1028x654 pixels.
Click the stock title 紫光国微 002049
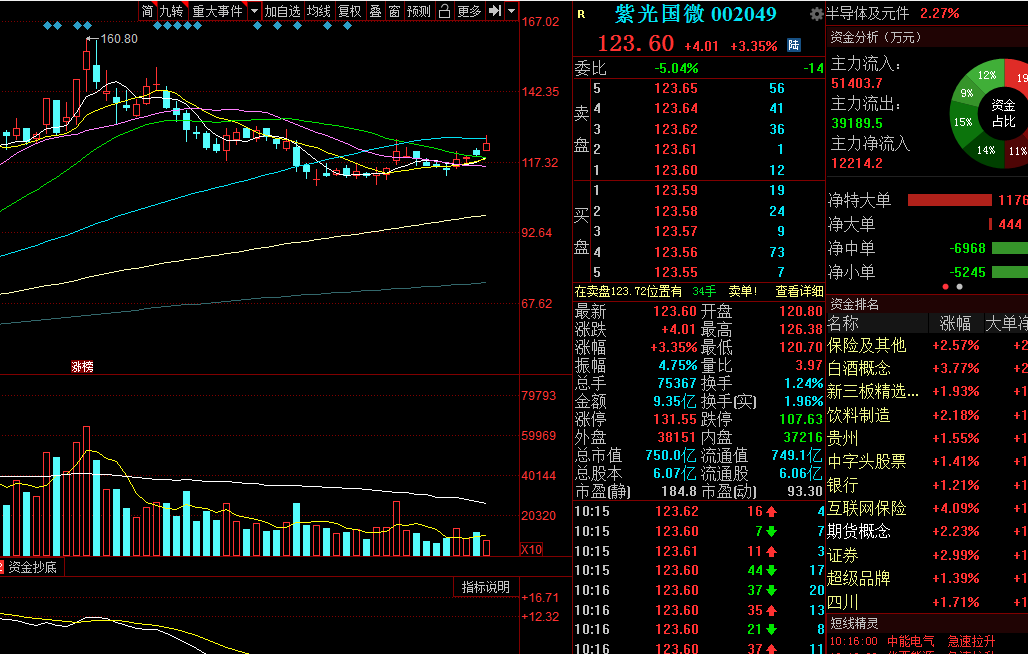click(x=696, y=14)
